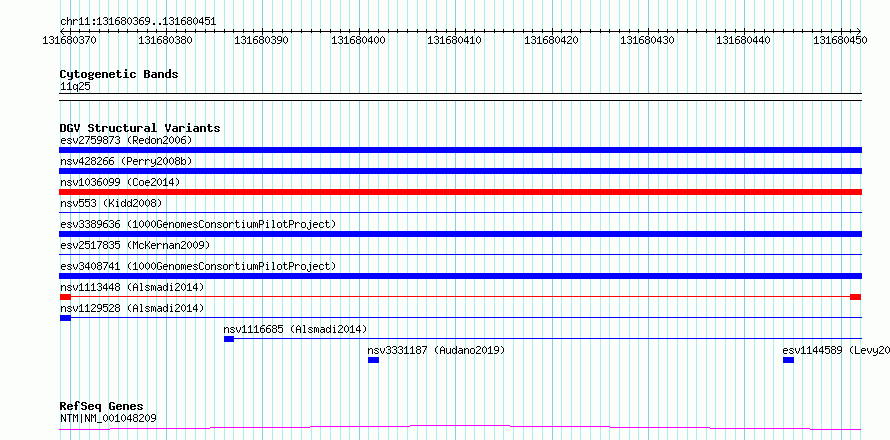Open the NTM|NM_001048209 gene label
Viewport: 890px width, 440px height.
point(108,419)
